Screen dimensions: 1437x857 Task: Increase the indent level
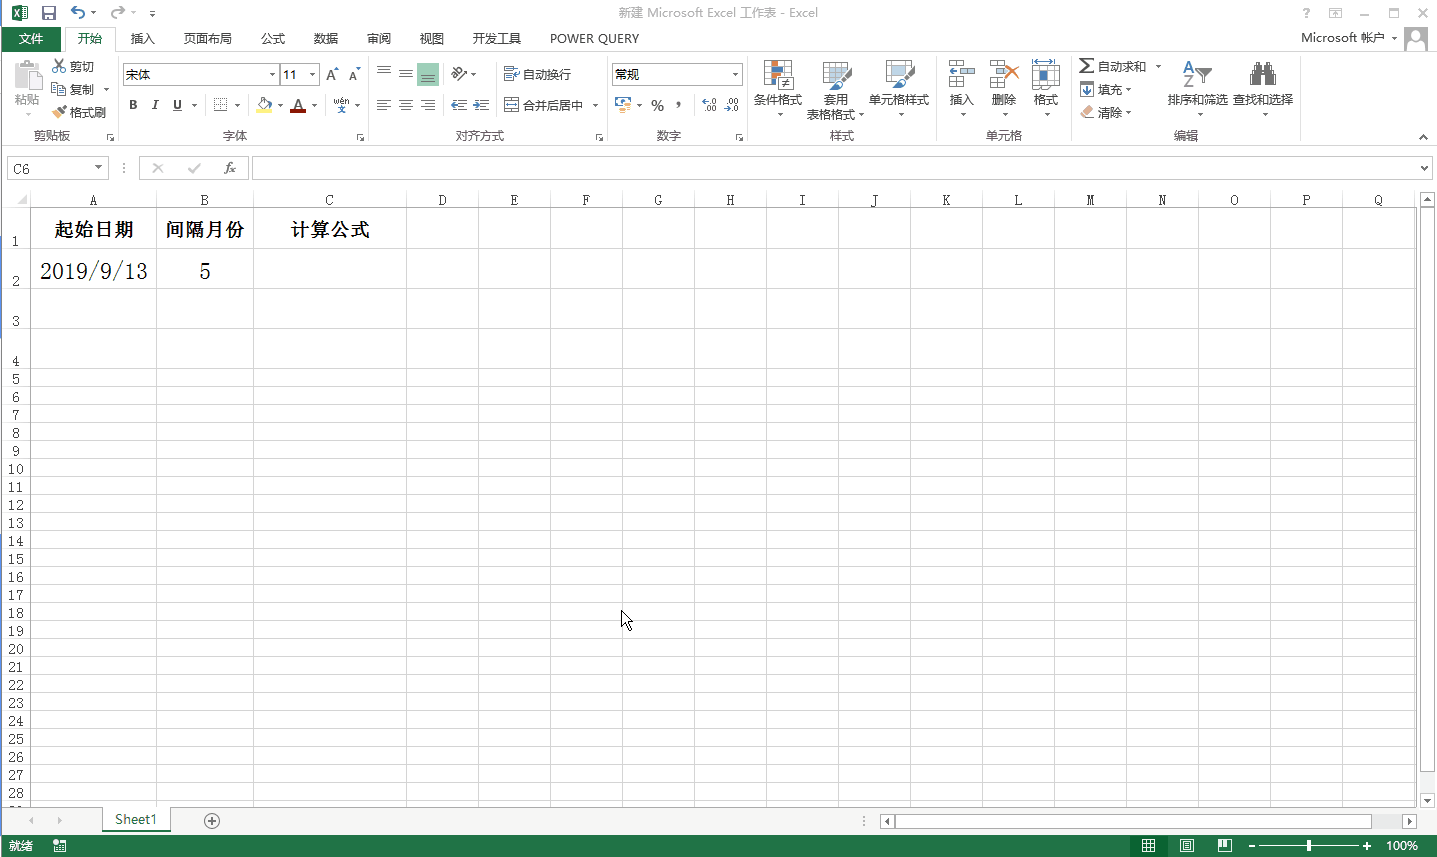click(481, 105)
